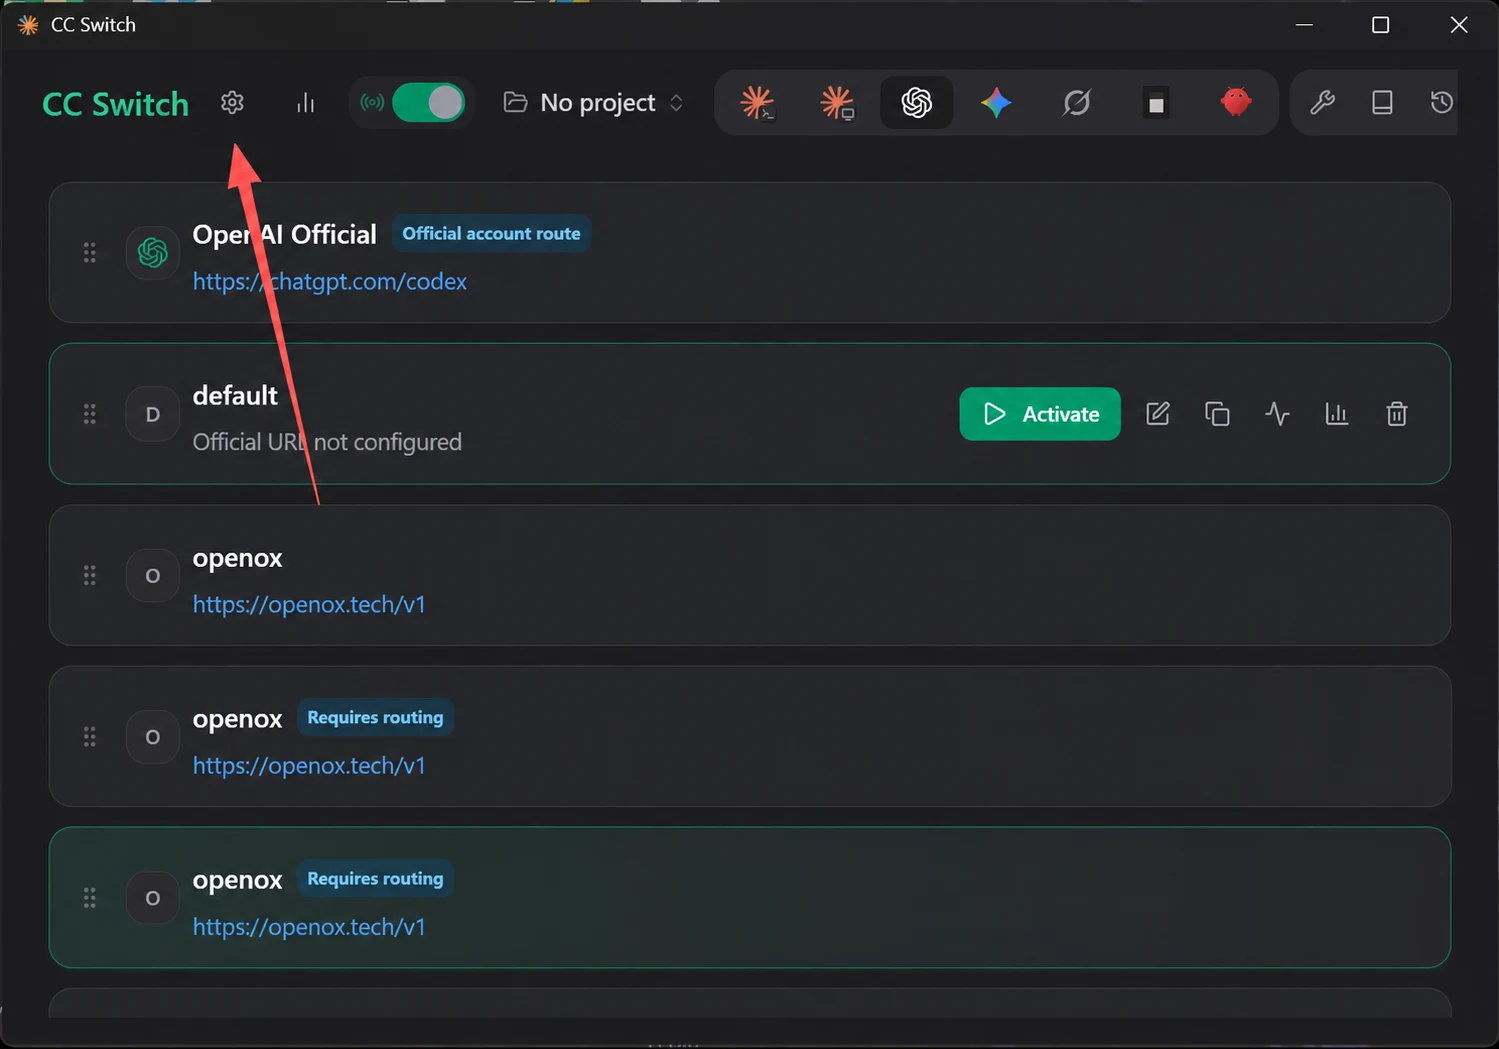Edit the default provider with the pencil icon
Viewport: 1499px width, 1049px height.
click(1158, 414)
